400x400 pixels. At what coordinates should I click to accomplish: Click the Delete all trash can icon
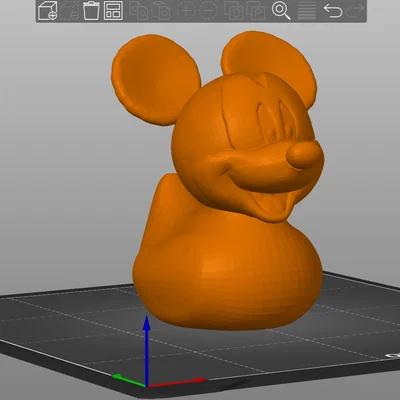coord(91,10)
